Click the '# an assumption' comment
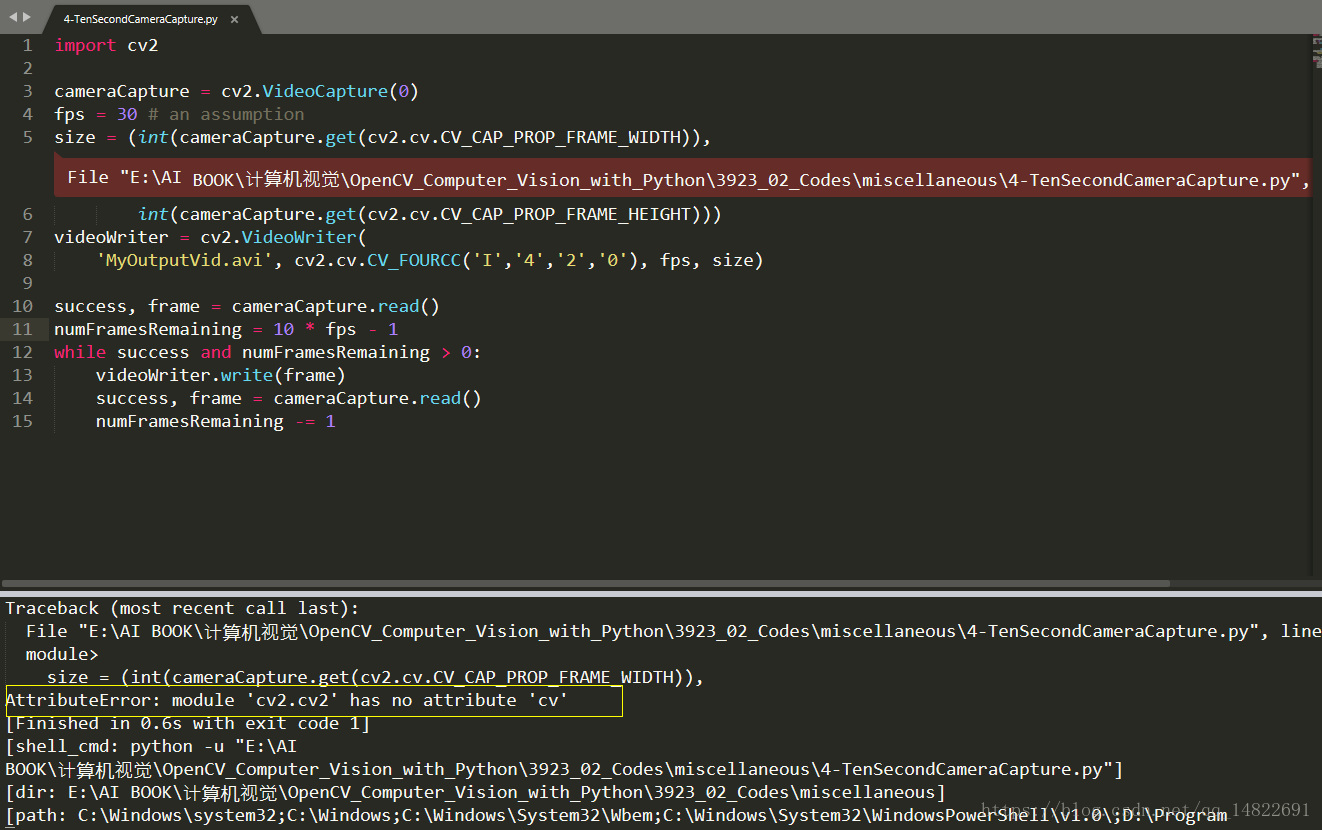The image size is (1322, 830). (x=226, y=114)
